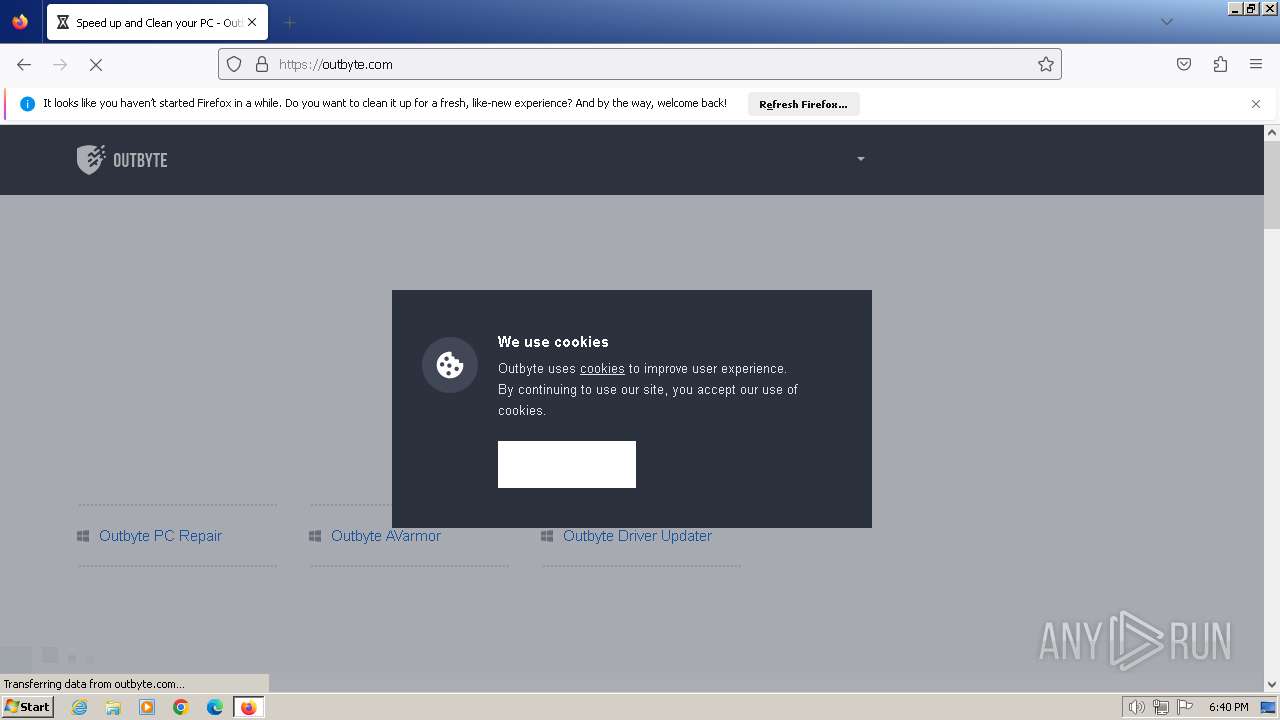The width and height of the screenshot is (1280, 720).
Task: Click the scrollbar down arrow
Action: click(x=1272, y=685)
